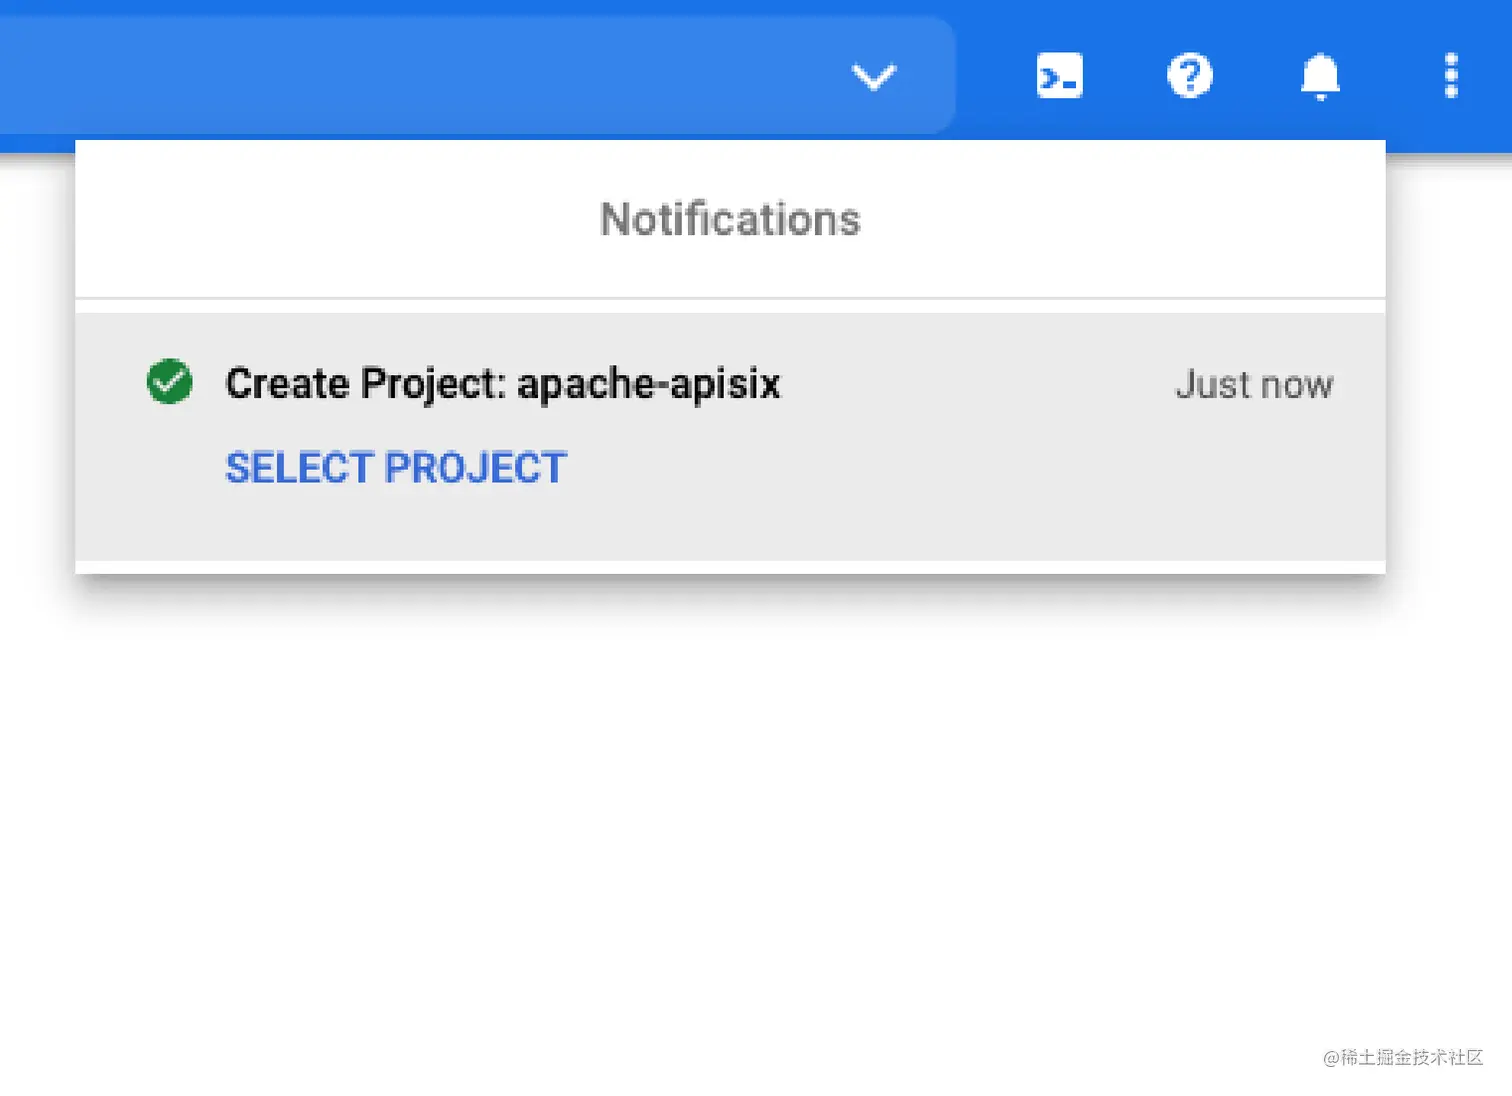
Task: Activate Cloud Shell from the top bar
Action: pos(1059,76)
